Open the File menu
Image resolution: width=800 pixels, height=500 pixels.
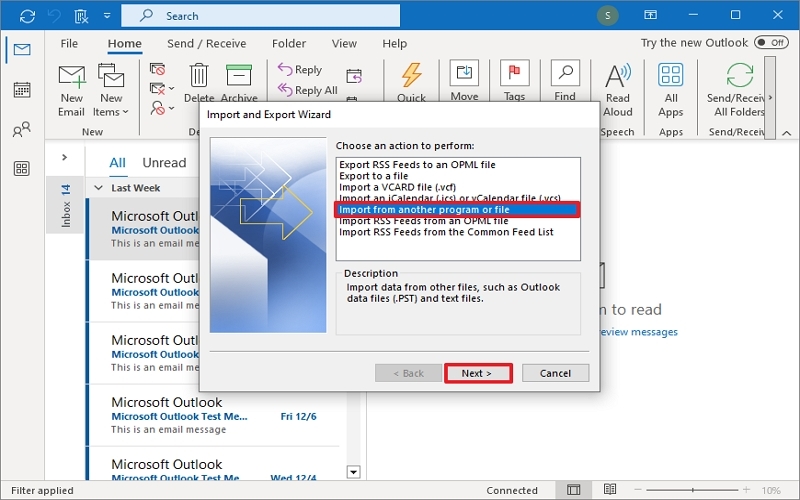69,43
